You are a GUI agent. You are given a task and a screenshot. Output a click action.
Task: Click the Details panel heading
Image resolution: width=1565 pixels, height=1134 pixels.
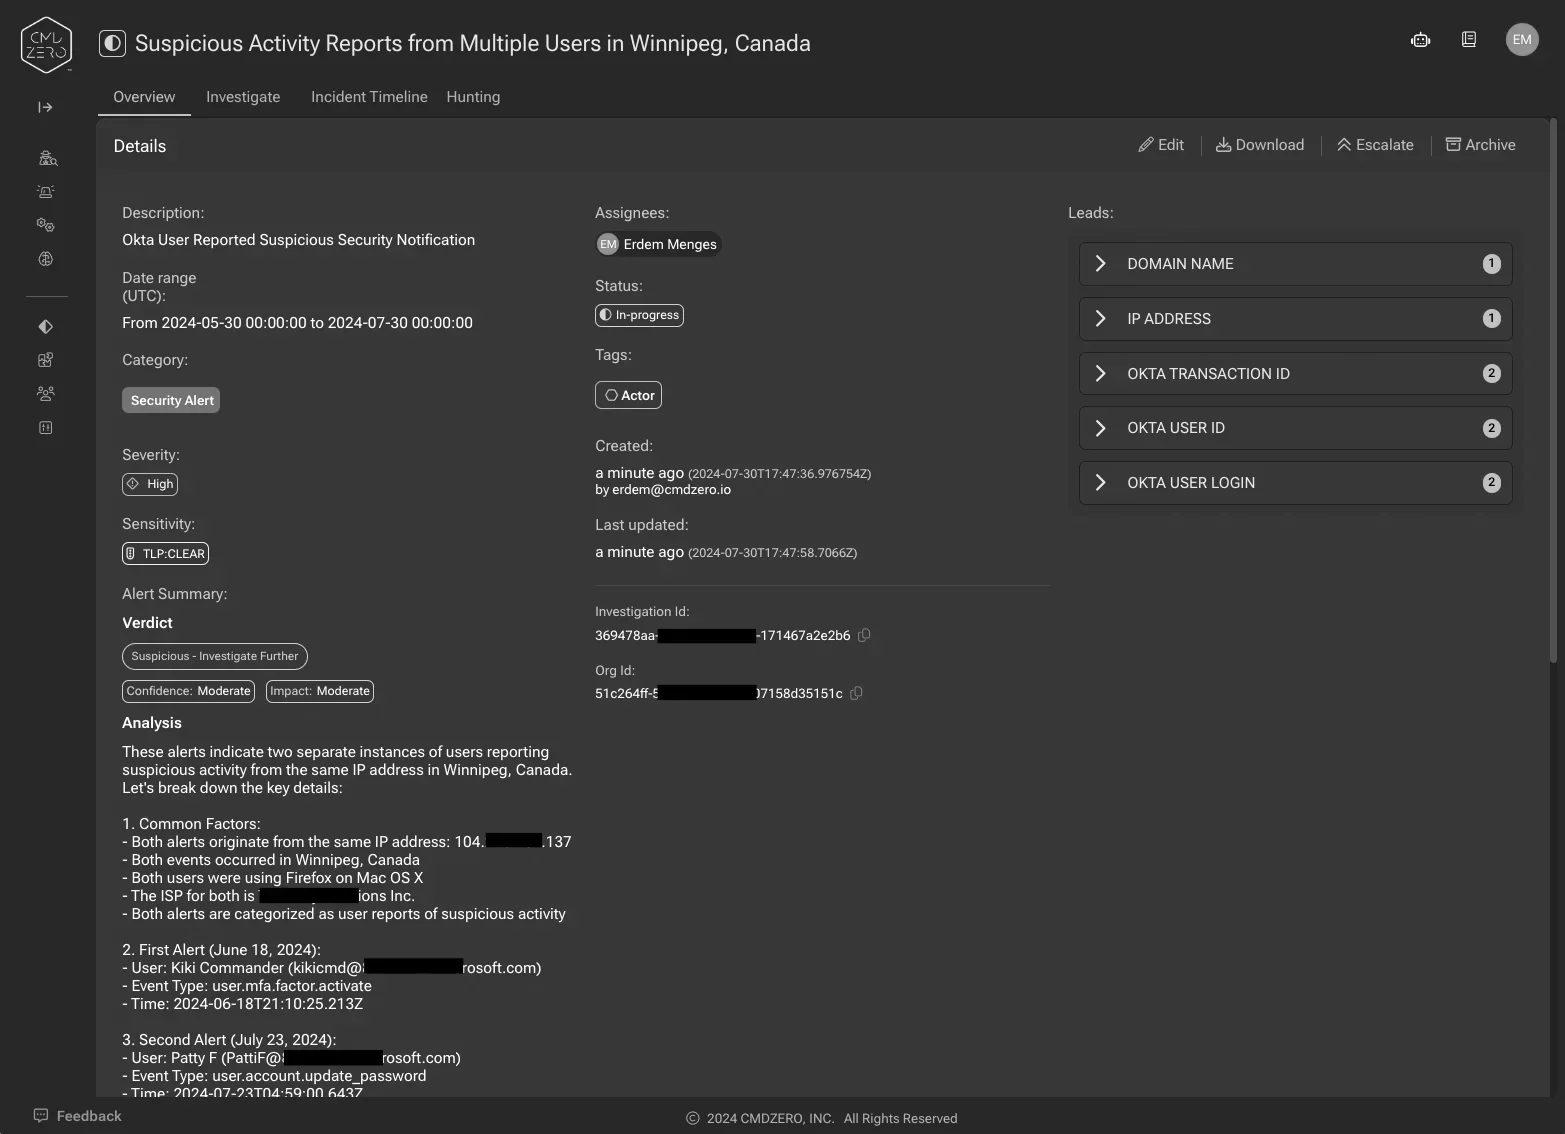(140, 146)
